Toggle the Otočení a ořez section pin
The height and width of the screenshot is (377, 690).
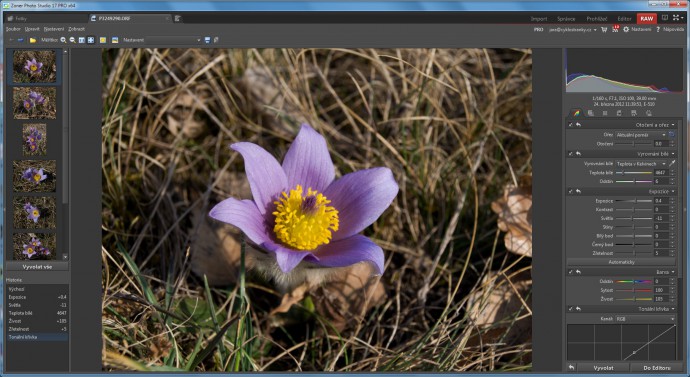(571, 125)
